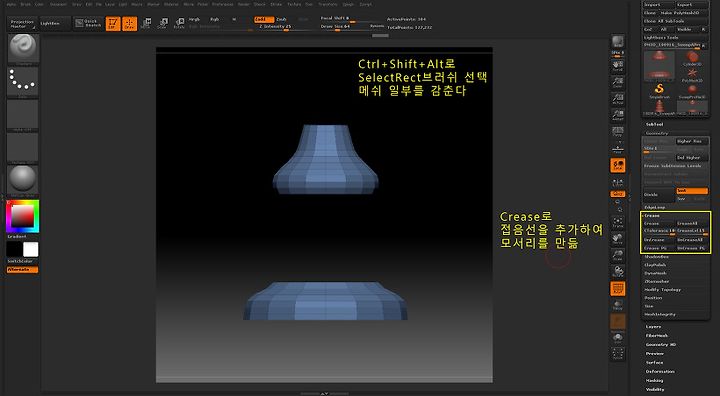
Task: Open the Render menu
Action: pyautogui.click(x=244, y=4)
